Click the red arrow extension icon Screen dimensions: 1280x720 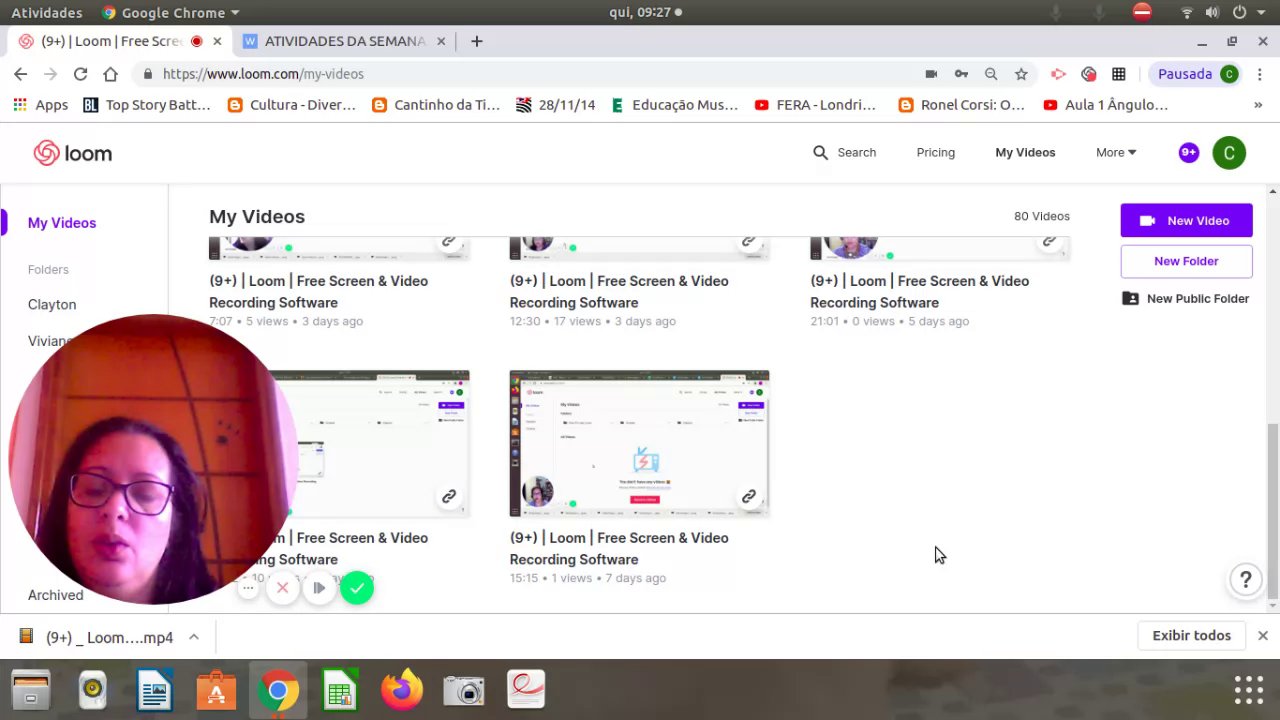[1058, 74]
